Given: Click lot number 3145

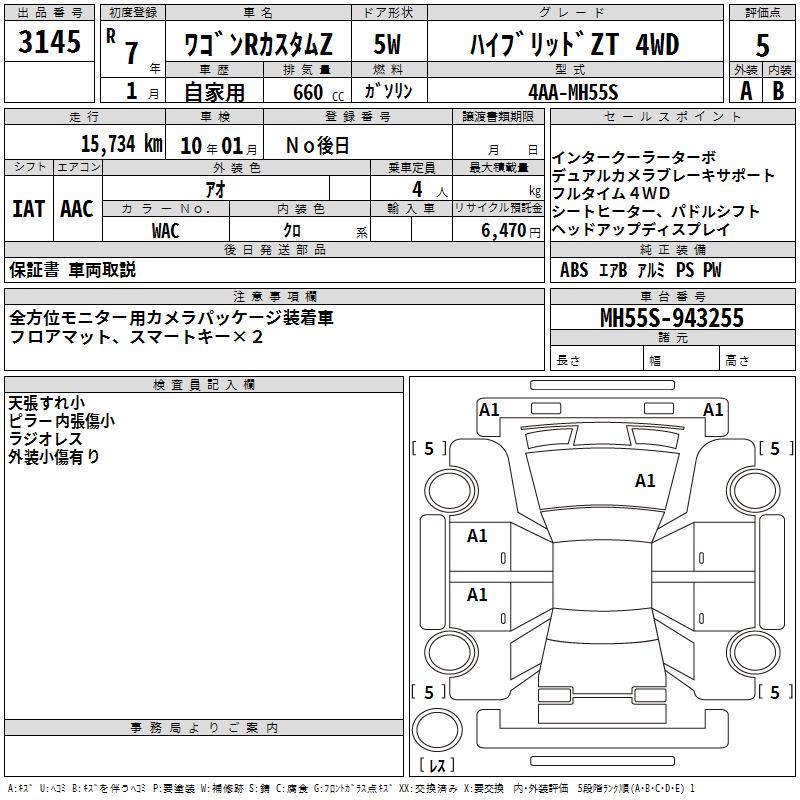Looking at the screenshot, I should [x=49, y=41].
